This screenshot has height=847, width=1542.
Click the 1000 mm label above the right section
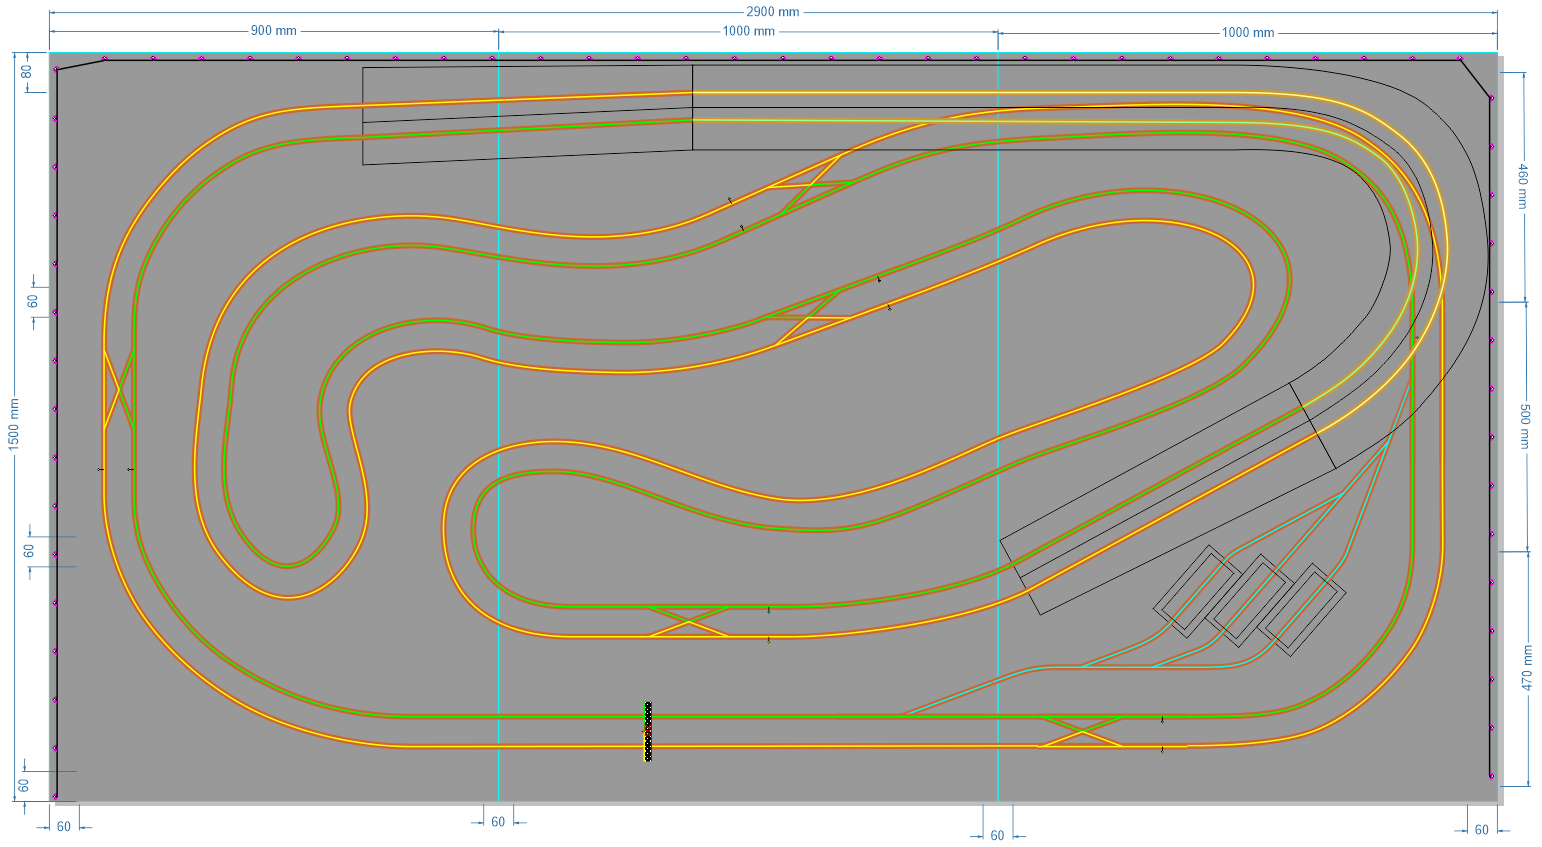1247,32
